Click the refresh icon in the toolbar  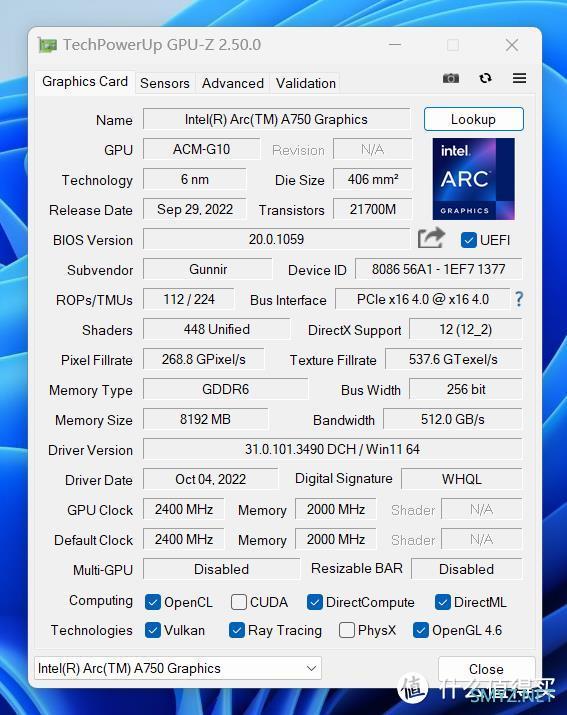pos(485,78)
